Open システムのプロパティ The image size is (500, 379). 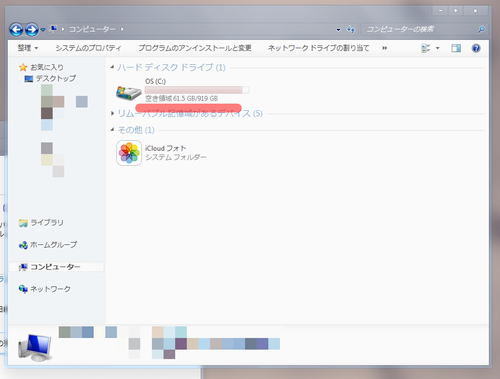tap(88, 48)
